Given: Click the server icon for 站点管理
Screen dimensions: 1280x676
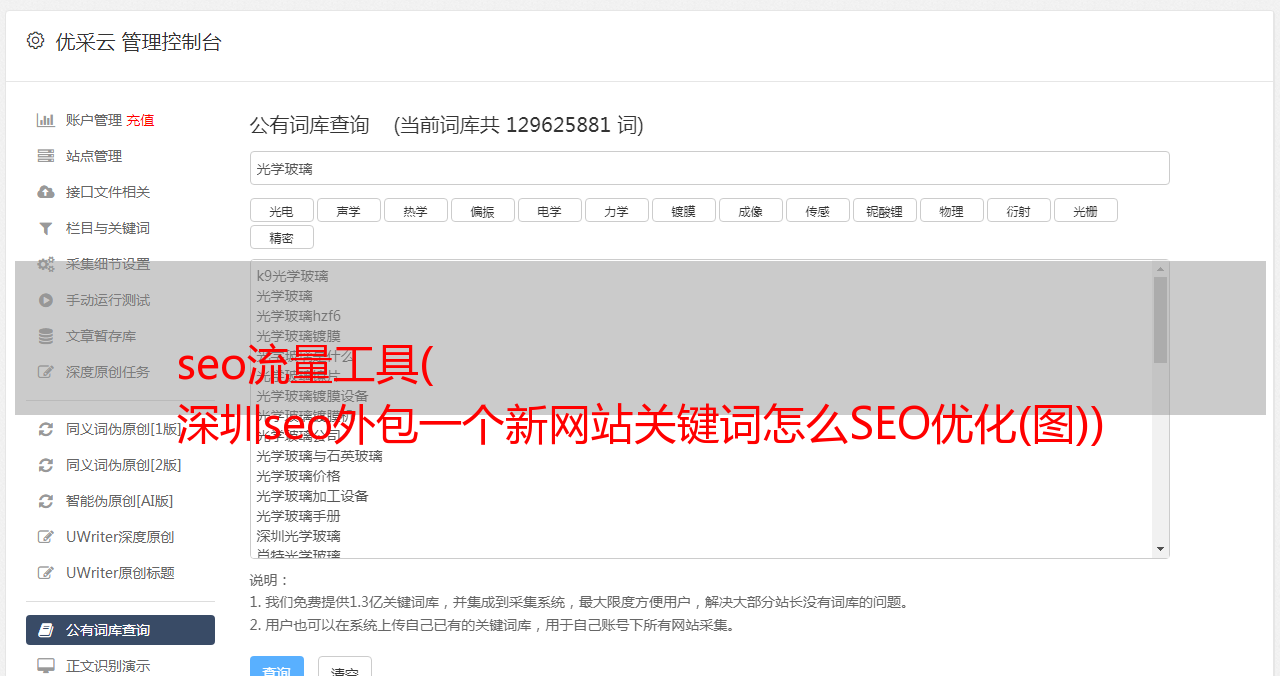Looking at the screenshot, I should [x=46, y=156].
